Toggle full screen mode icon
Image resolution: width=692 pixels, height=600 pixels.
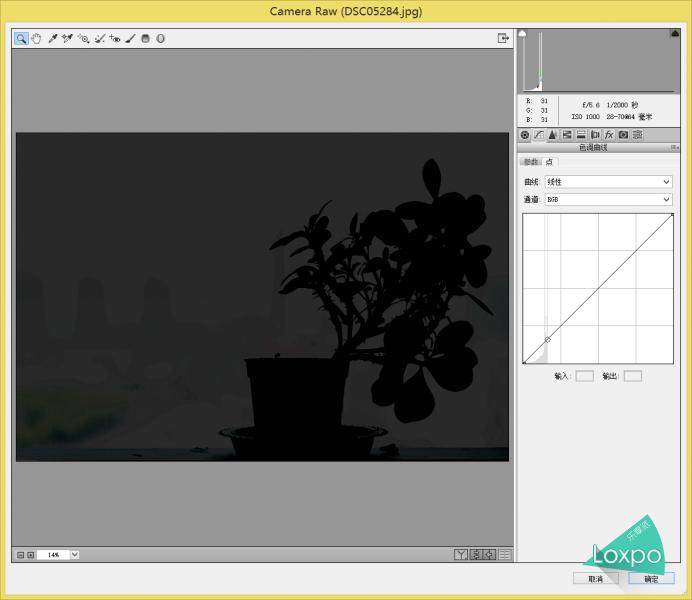[503, 38]
